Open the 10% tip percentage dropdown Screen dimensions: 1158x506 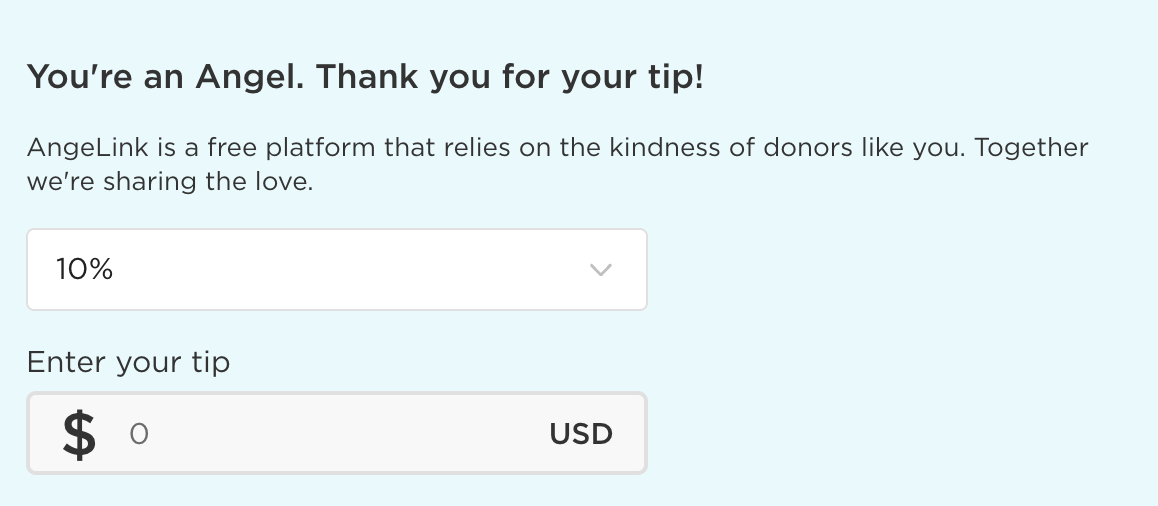coord(336,270)
